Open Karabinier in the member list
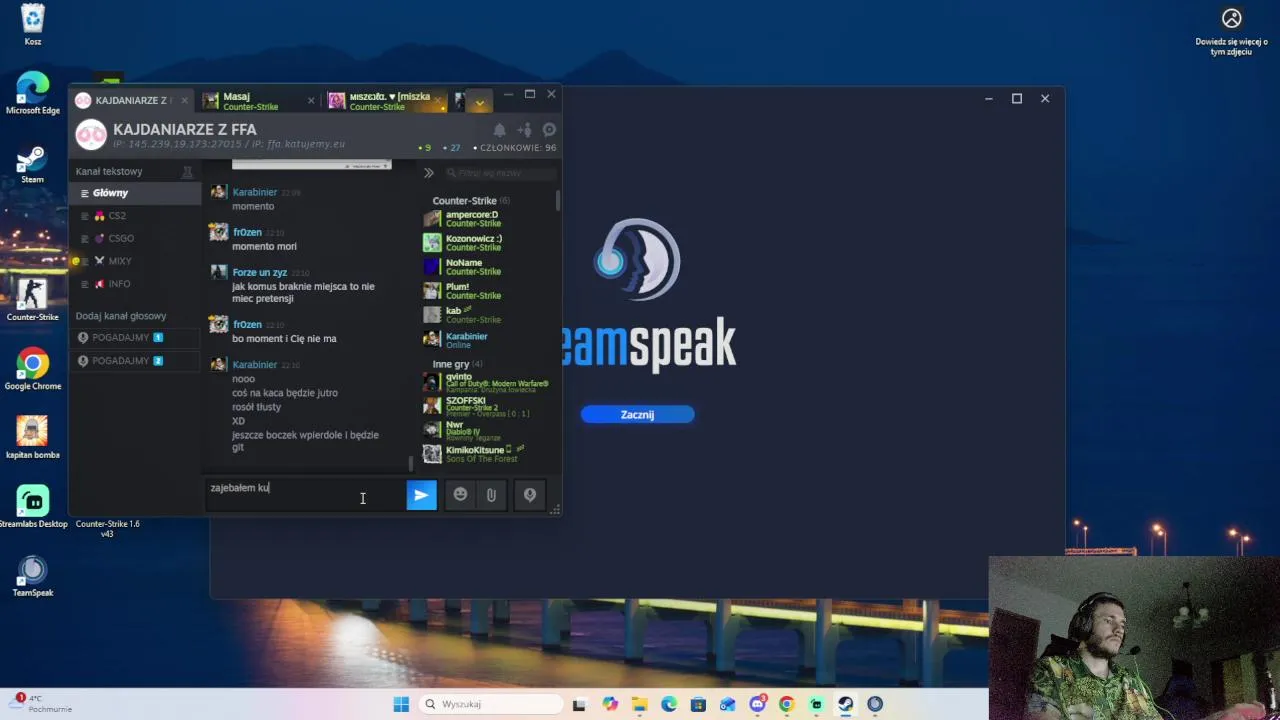Screen dimensions: 1280x720 coord(487,340)
